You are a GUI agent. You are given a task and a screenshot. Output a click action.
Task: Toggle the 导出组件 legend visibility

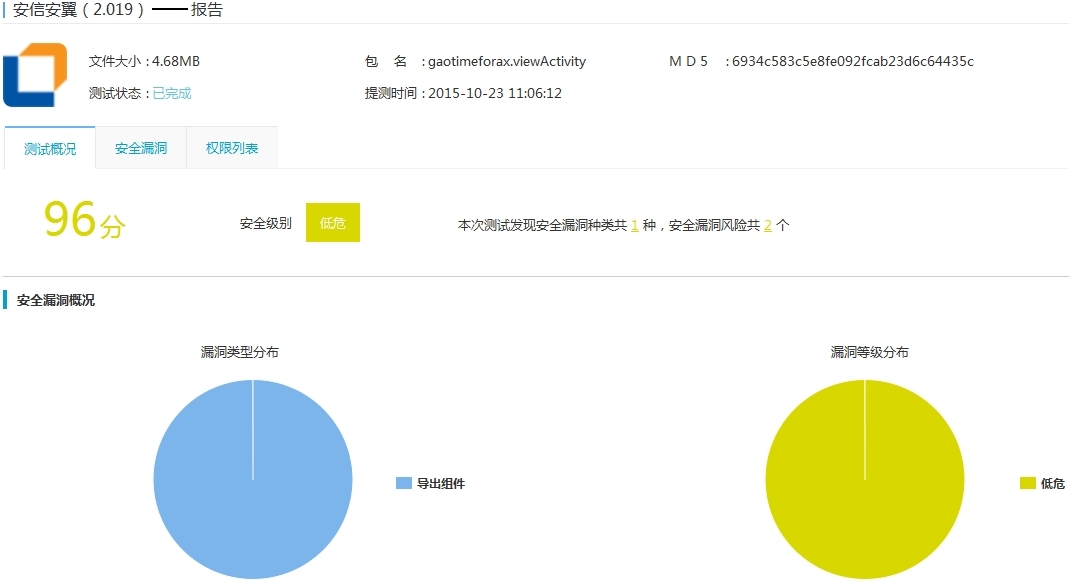tap(404, 481)
